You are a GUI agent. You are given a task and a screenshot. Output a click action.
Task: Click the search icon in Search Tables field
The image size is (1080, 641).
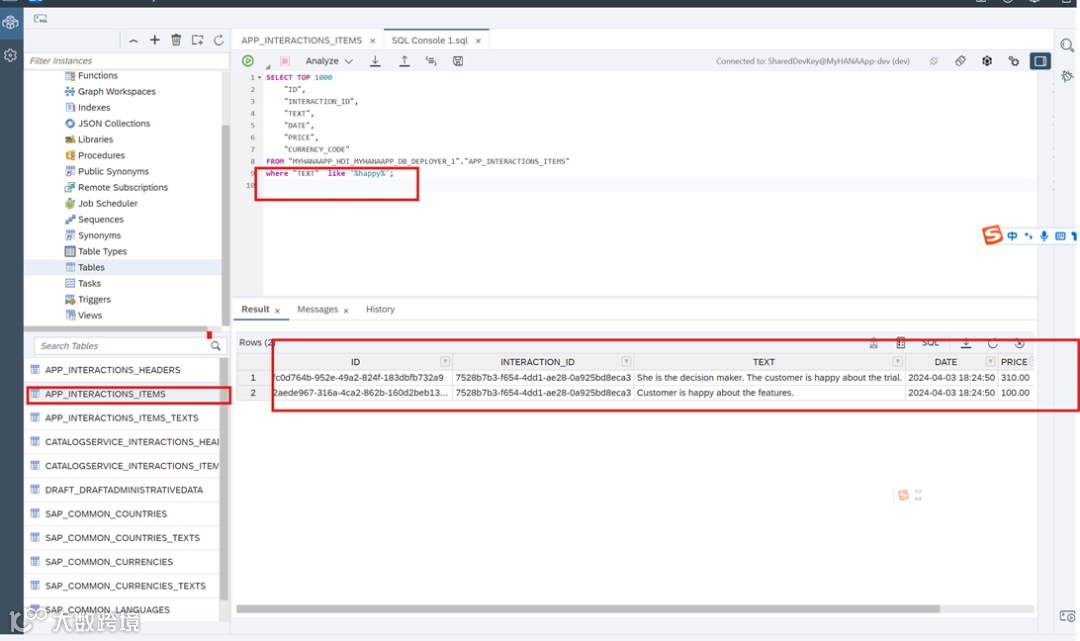216,346
